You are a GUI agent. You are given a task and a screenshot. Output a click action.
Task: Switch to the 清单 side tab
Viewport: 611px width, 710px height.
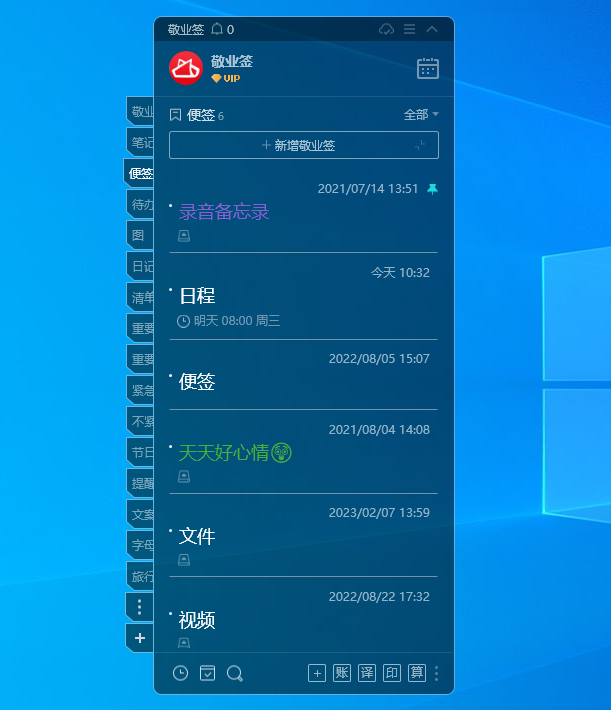141,297
